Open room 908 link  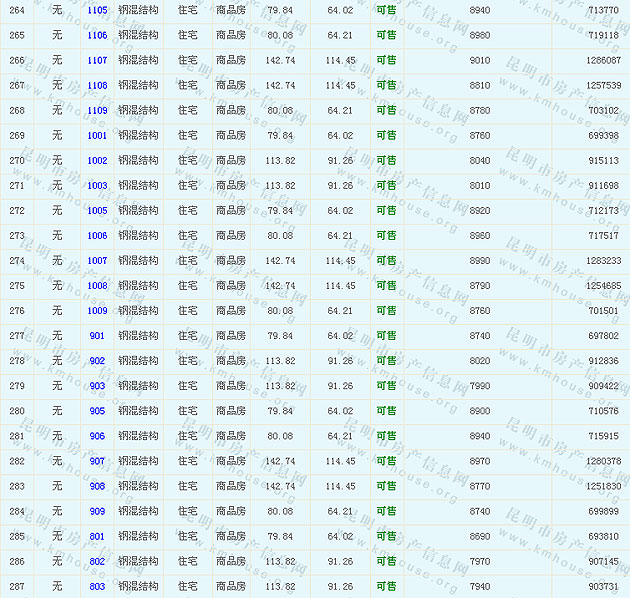click(97, 486)
